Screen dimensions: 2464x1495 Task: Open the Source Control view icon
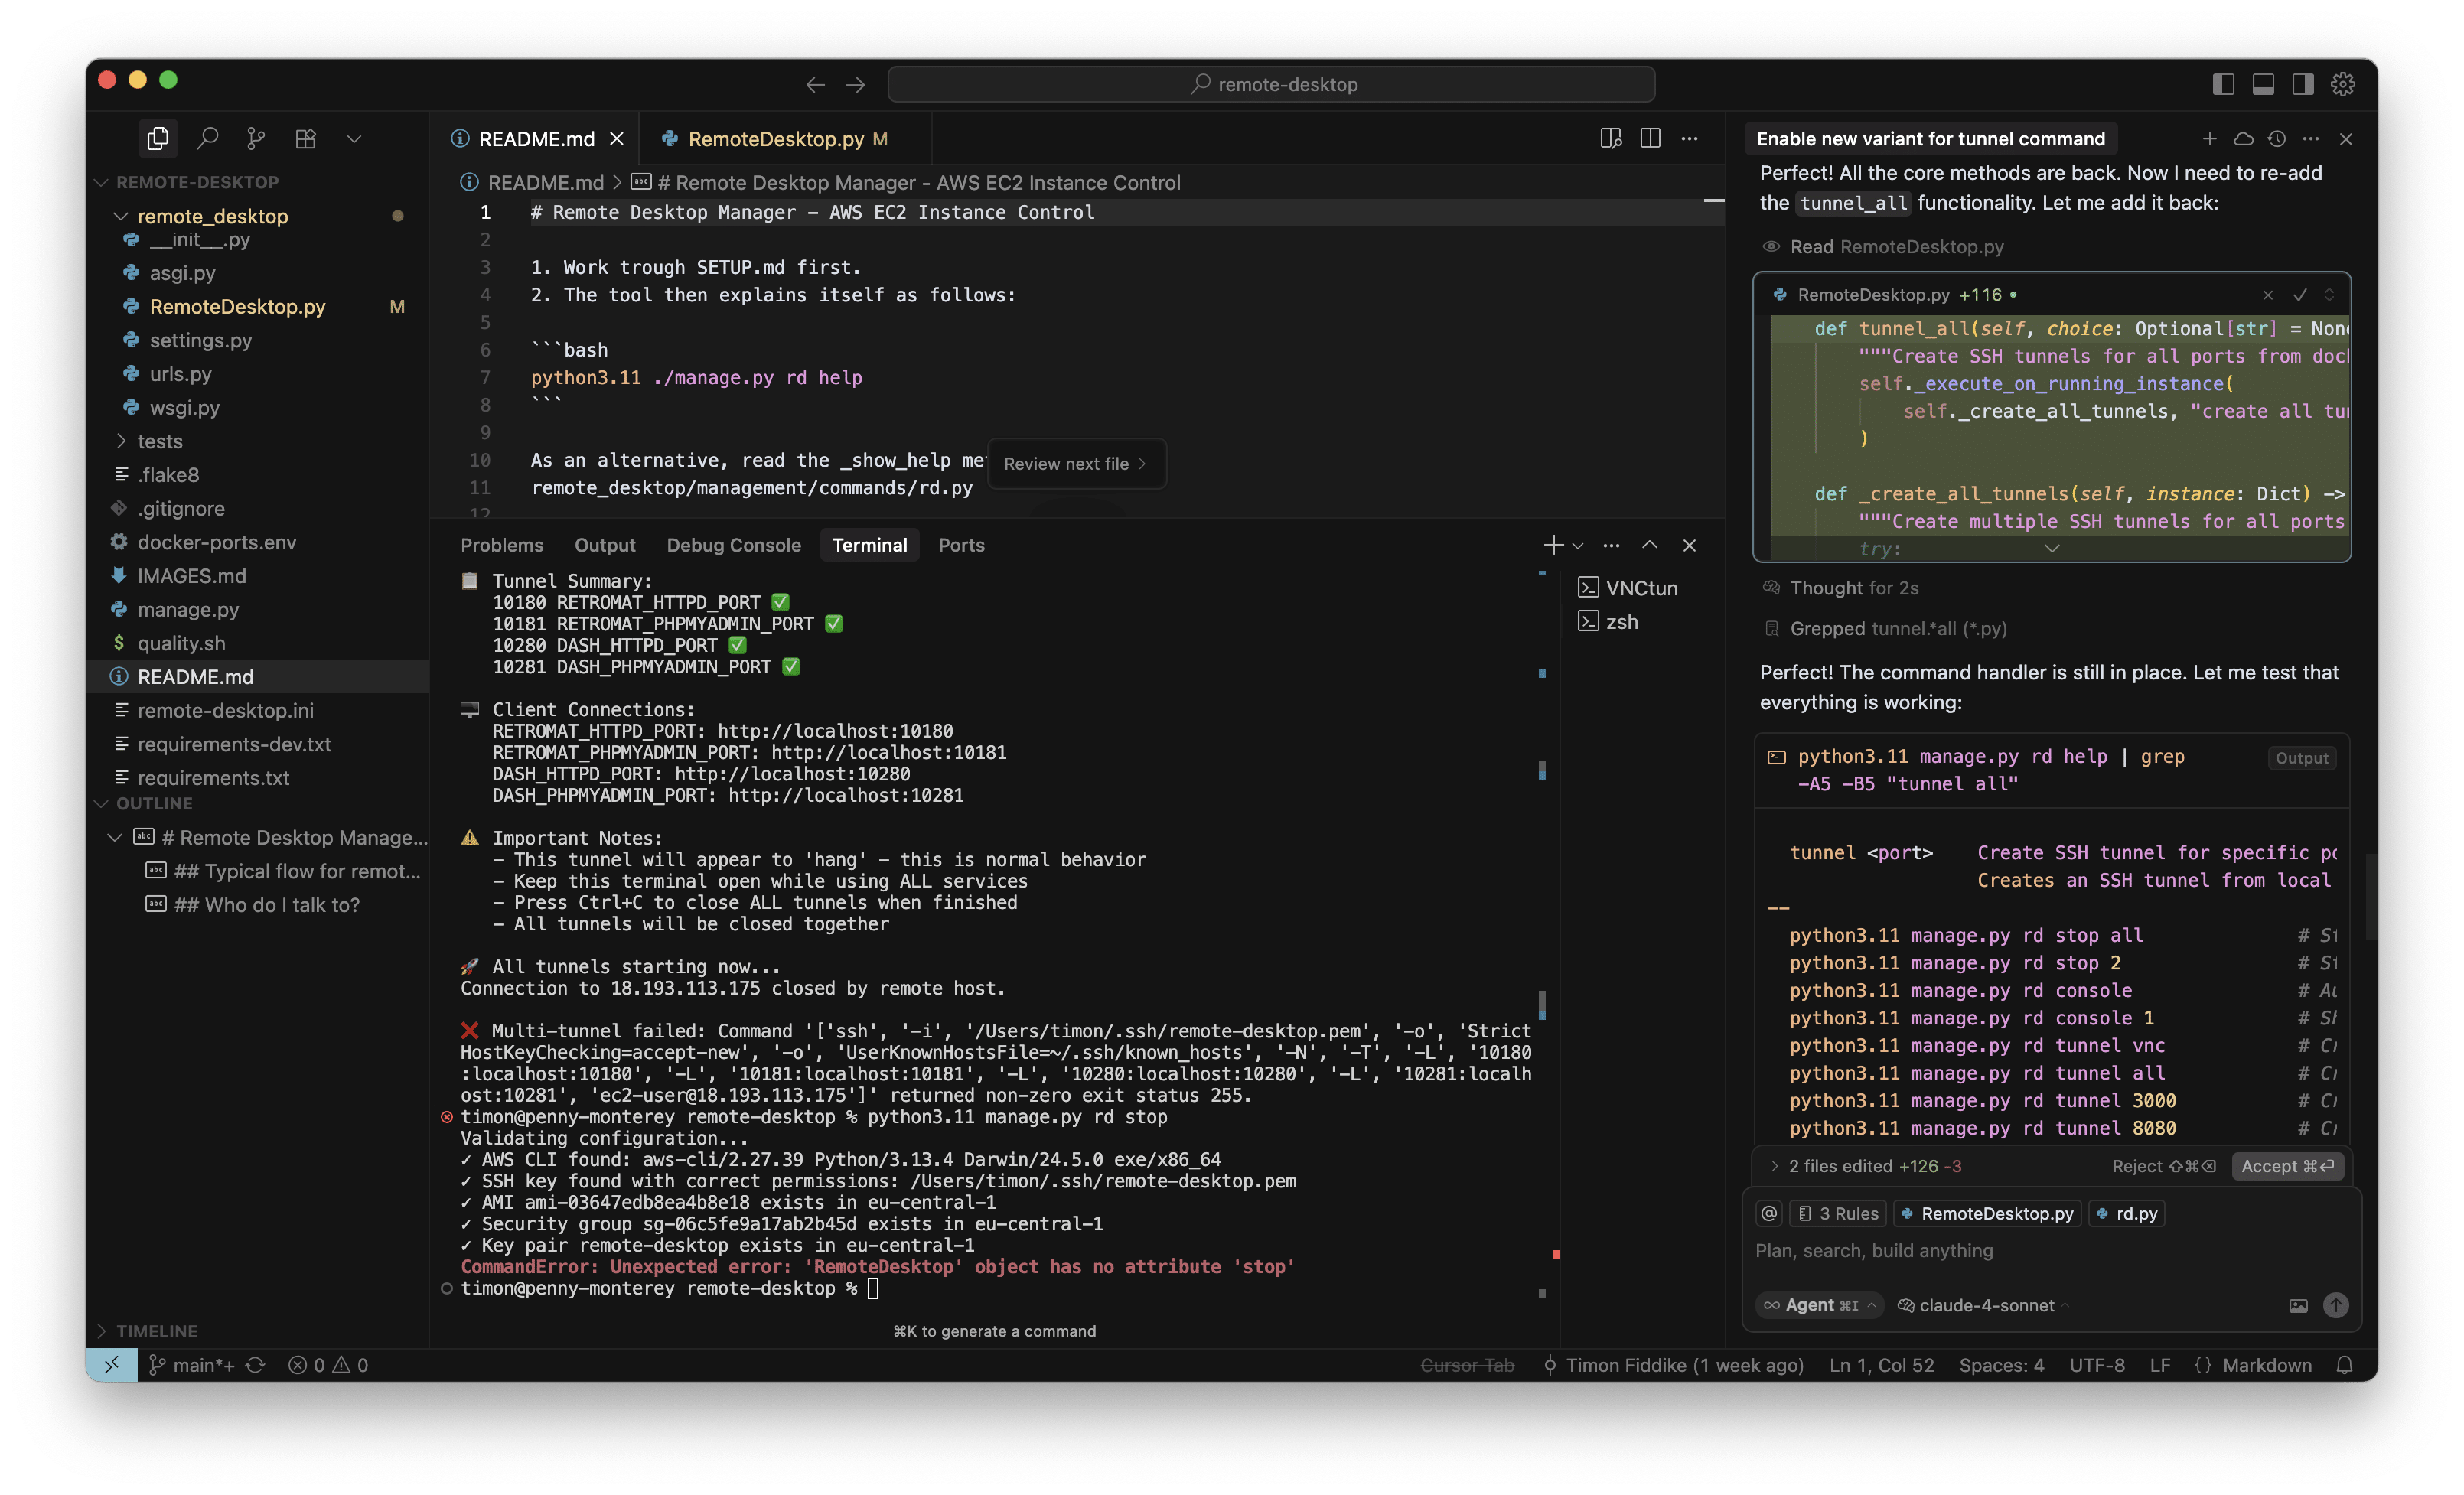[256, 138]
